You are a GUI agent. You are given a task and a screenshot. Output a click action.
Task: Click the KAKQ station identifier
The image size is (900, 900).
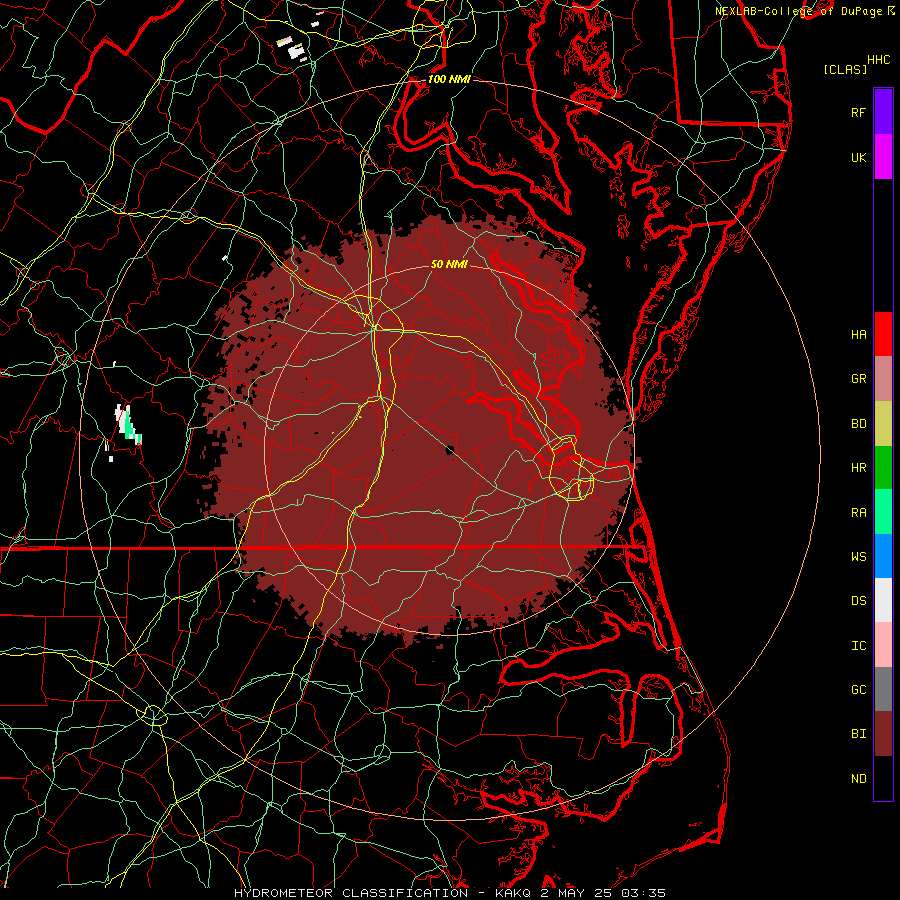pos(513,893)
